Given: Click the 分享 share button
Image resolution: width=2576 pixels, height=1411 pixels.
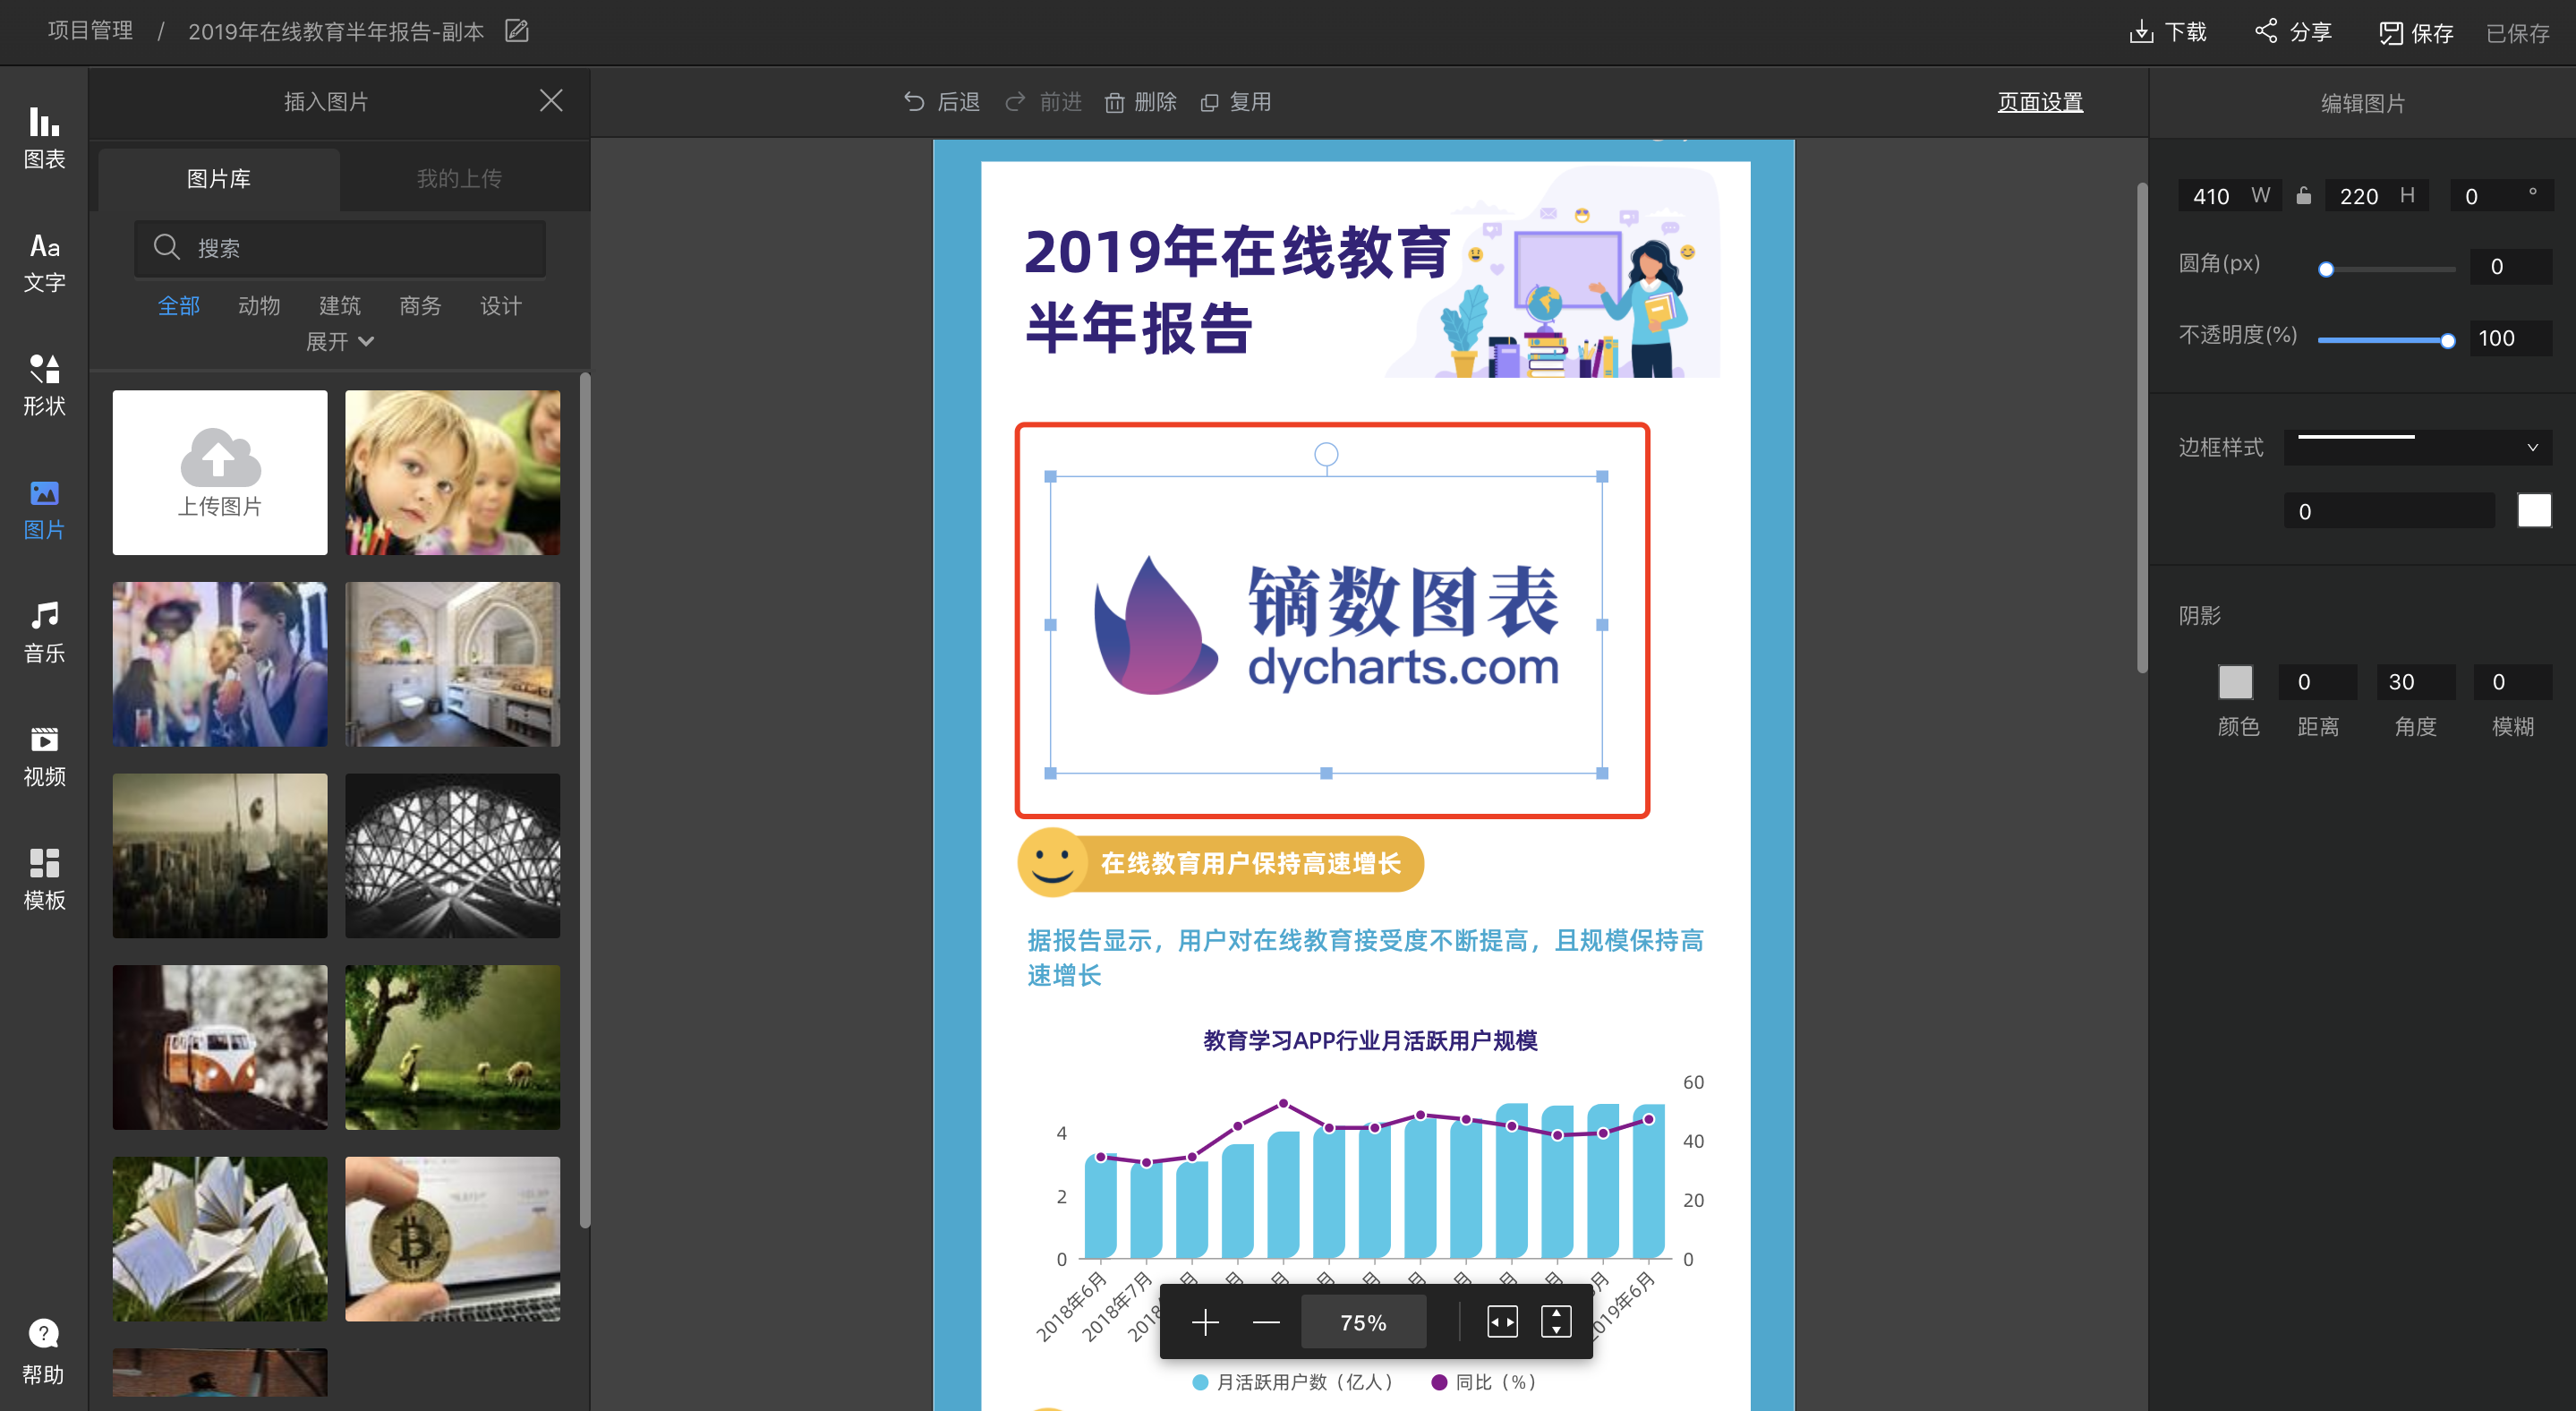Looking at the screenshot, I should (2293, 32).
